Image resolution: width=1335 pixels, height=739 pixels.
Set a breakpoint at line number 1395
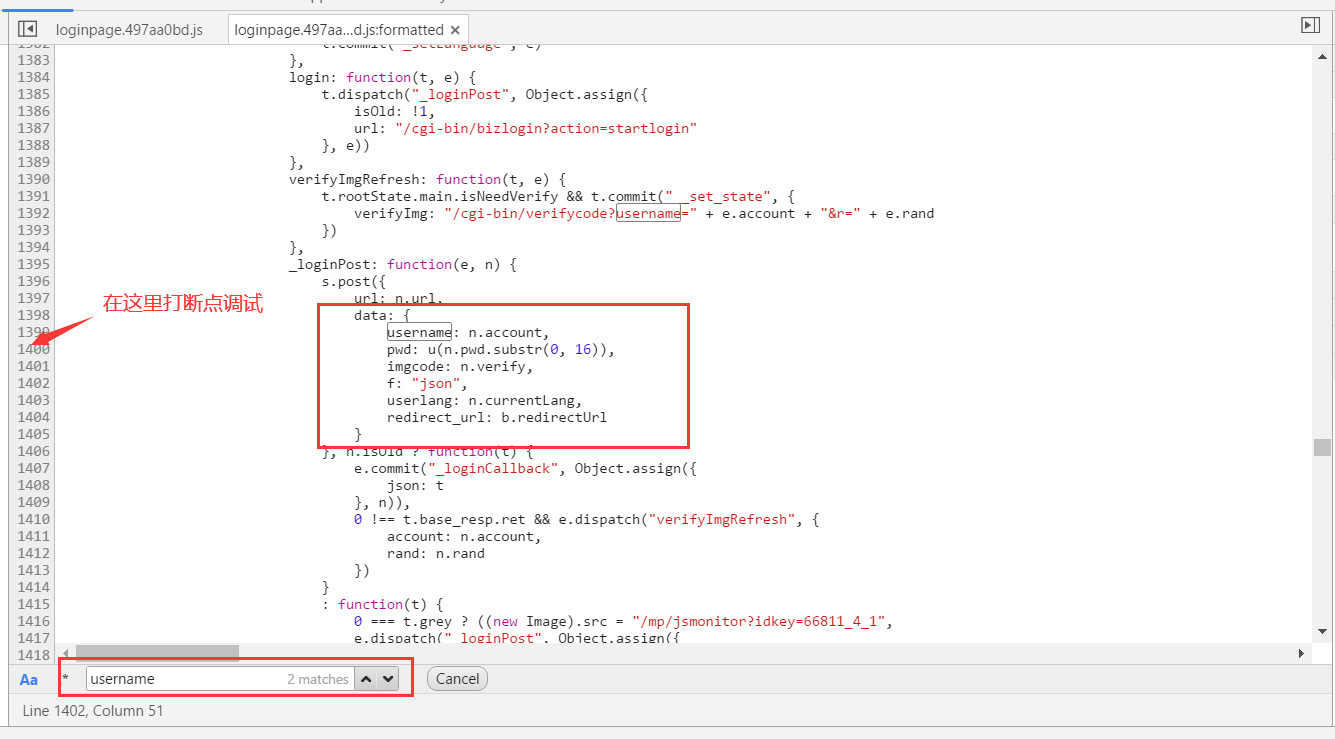click(34, 264)
